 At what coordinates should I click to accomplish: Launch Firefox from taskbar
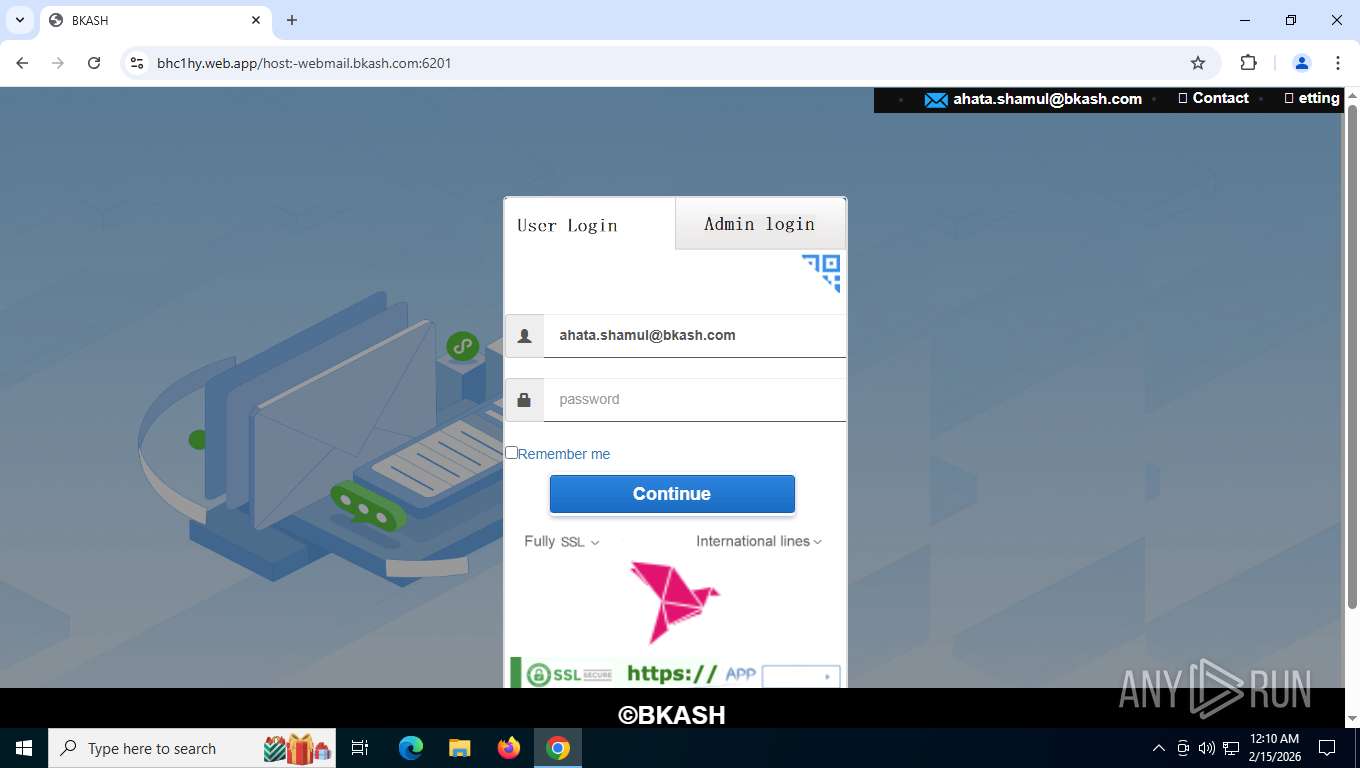(x=509, y=748)
